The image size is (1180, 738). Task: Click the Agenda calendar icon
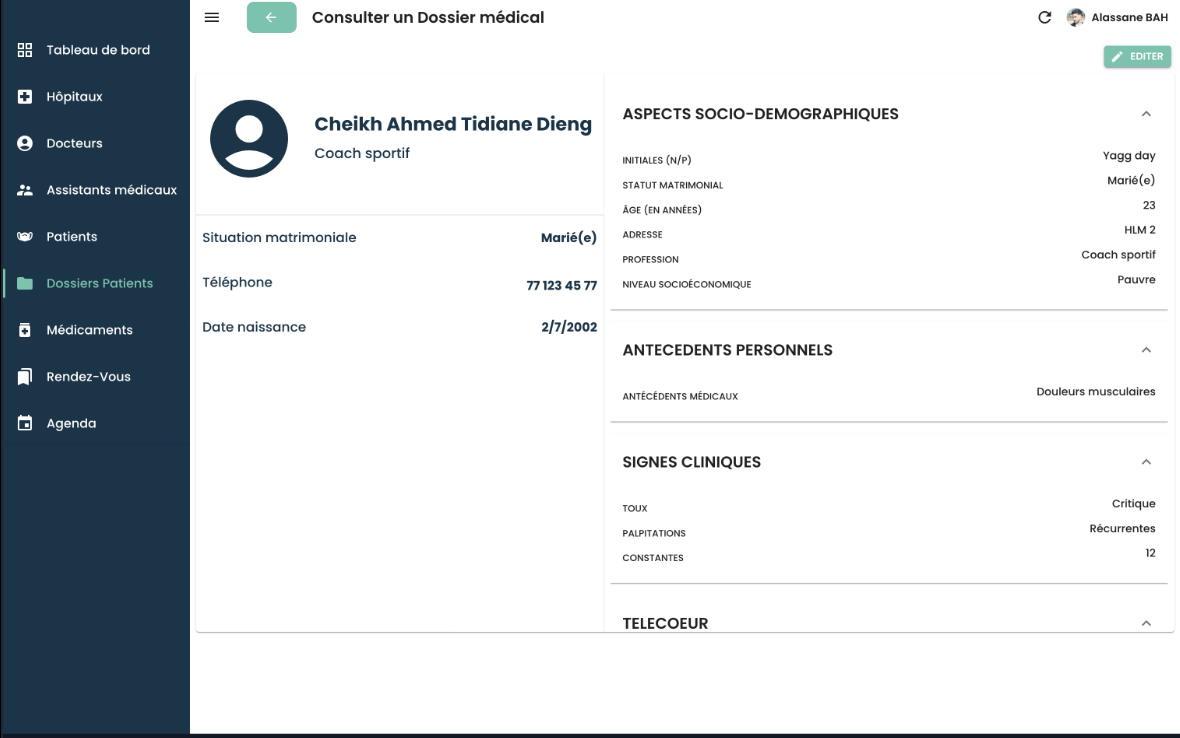click(25, 423)
